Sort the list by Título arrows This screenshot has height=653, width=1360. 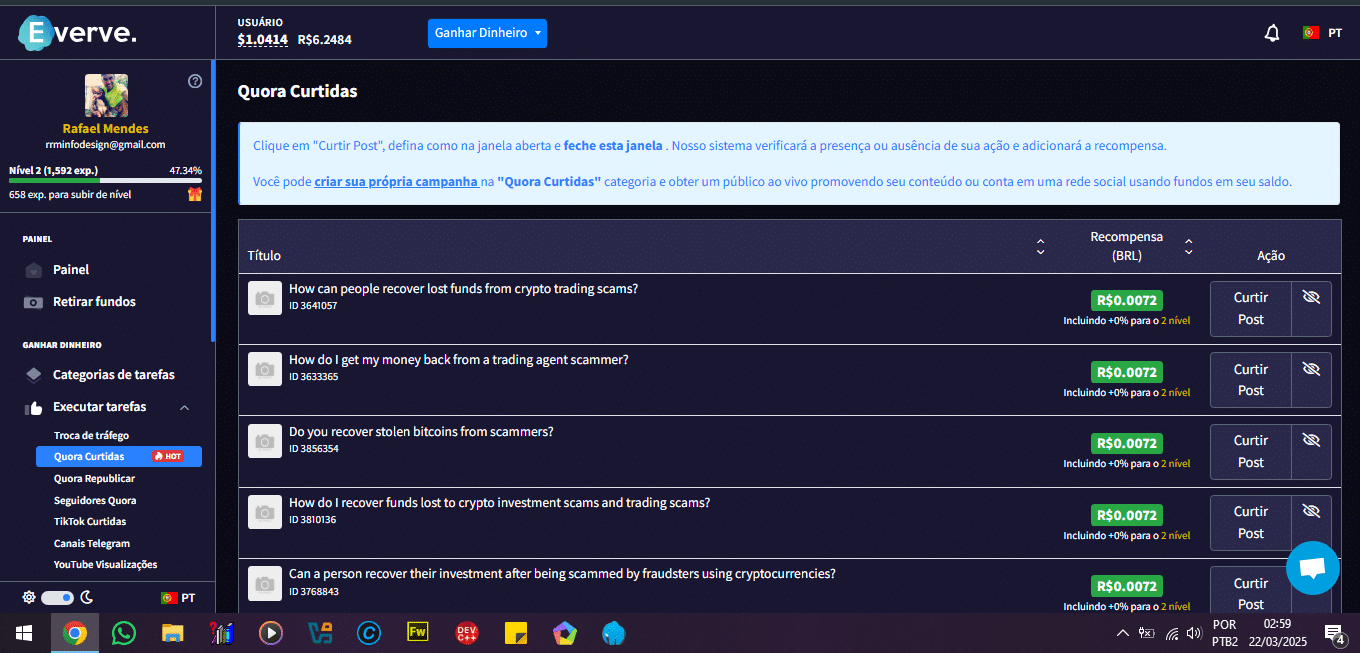pyautogui.click(x=1040, y=246)
